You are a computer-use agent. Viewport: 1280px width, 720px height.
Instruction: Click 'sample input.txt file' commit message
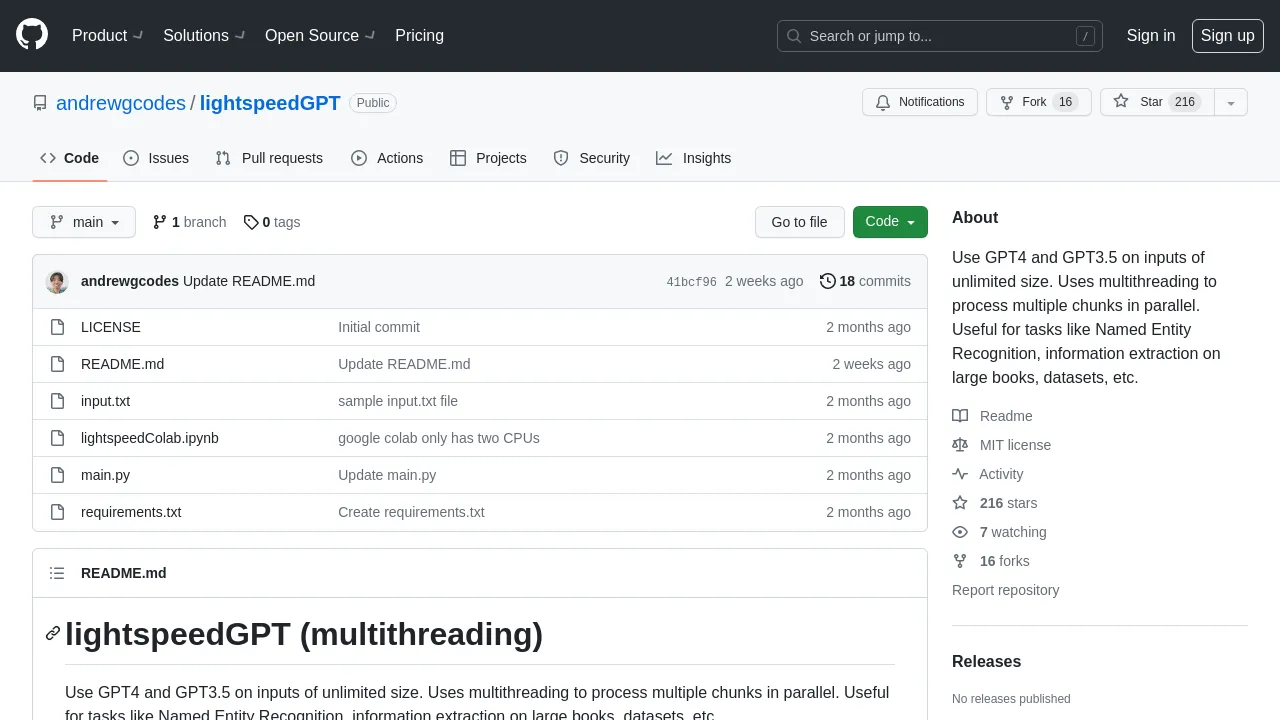tap(398, 401)
